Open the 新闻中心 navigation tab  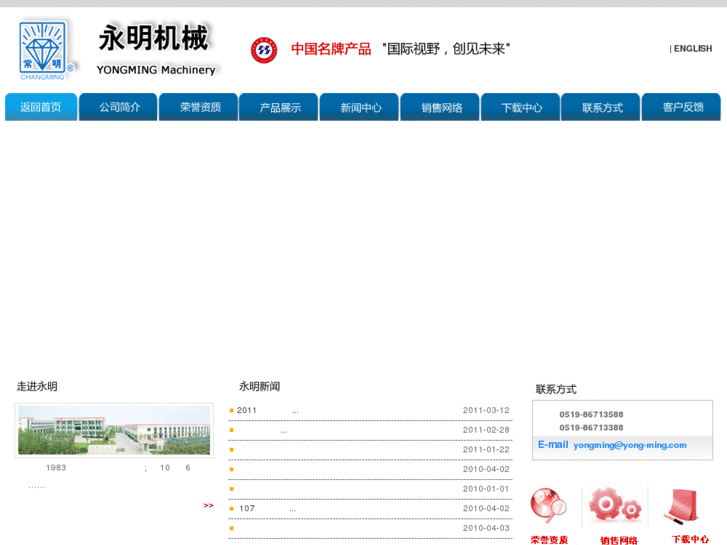pyautogui.click(x=359, y=107)
